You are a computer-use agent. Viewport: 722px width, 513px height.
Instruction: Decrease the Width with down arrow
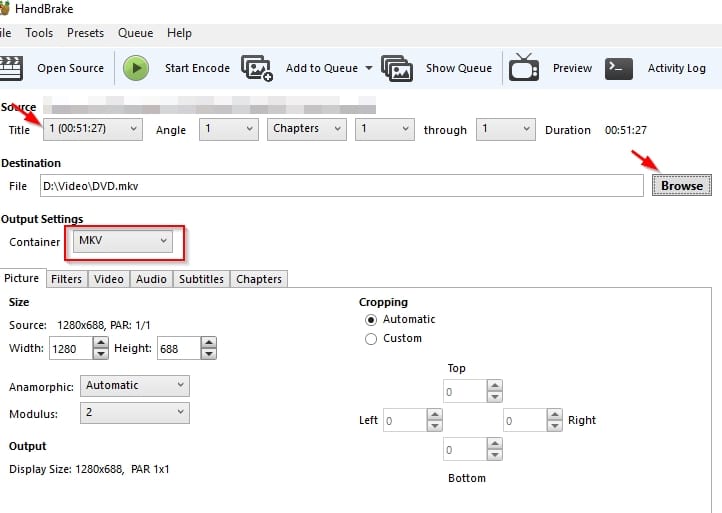click(101, 354)
